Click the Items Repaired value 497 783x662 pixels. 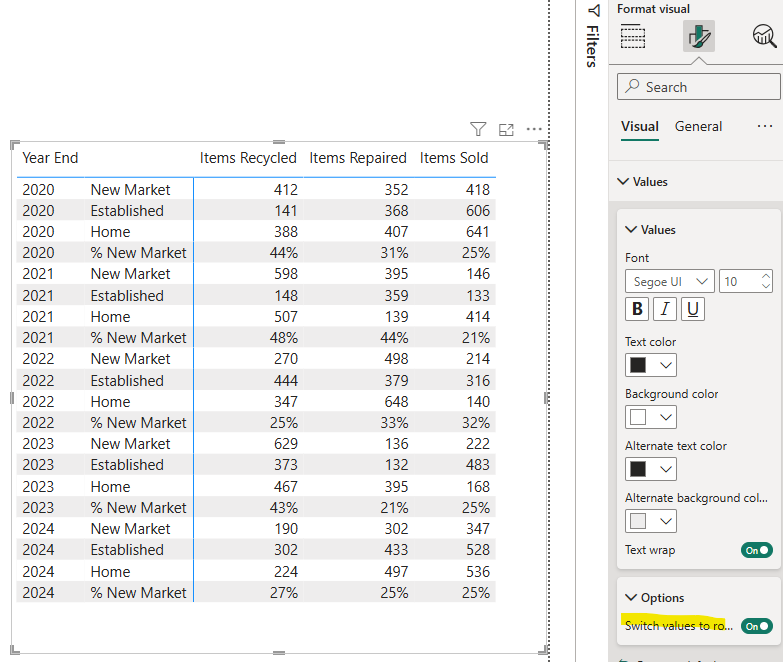tap(396, 572)
